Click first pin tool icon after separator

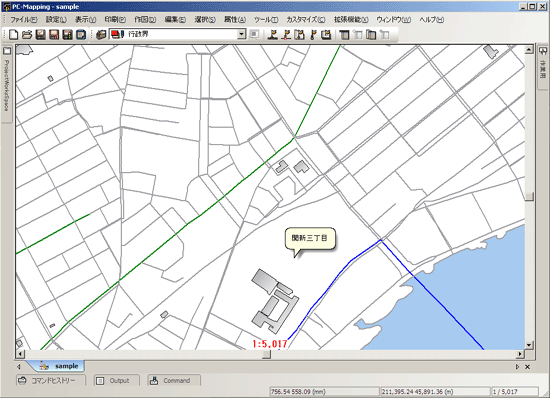[x=273, y=34]
